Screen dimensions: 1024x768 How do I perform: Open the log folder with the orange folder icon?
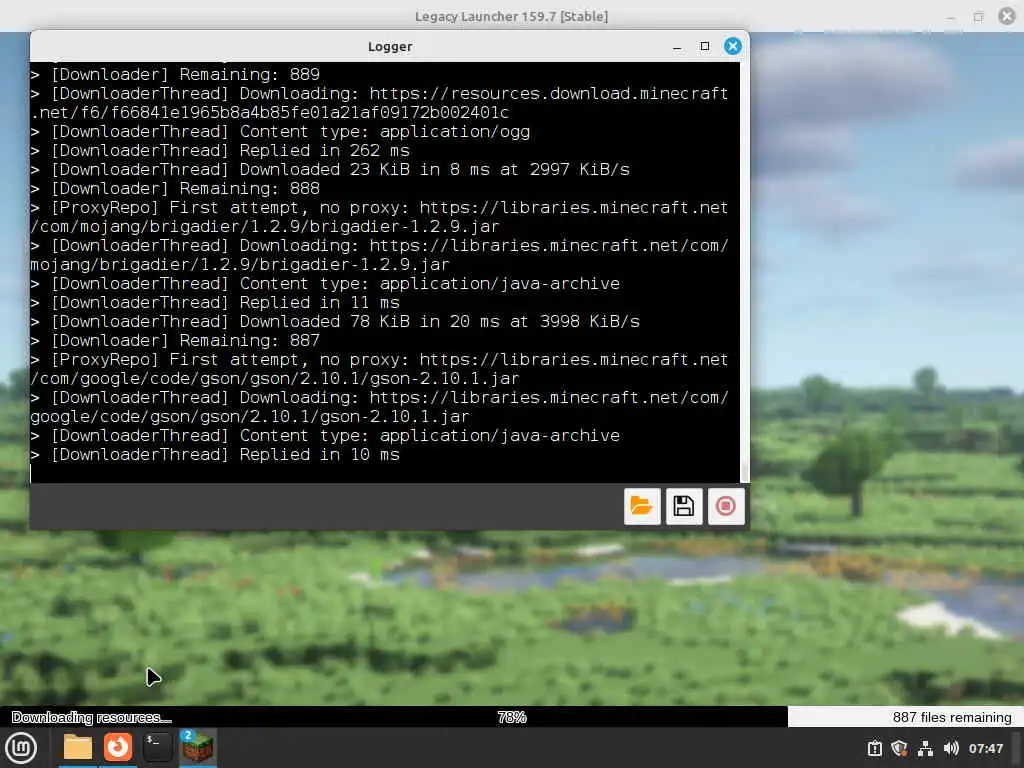click(x=642, y=506)
